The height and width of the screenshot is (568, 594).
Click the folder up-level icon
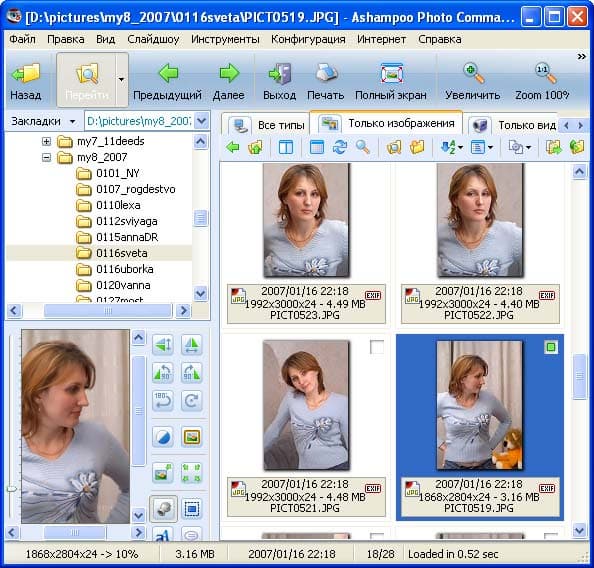click(x=255, y=147)
